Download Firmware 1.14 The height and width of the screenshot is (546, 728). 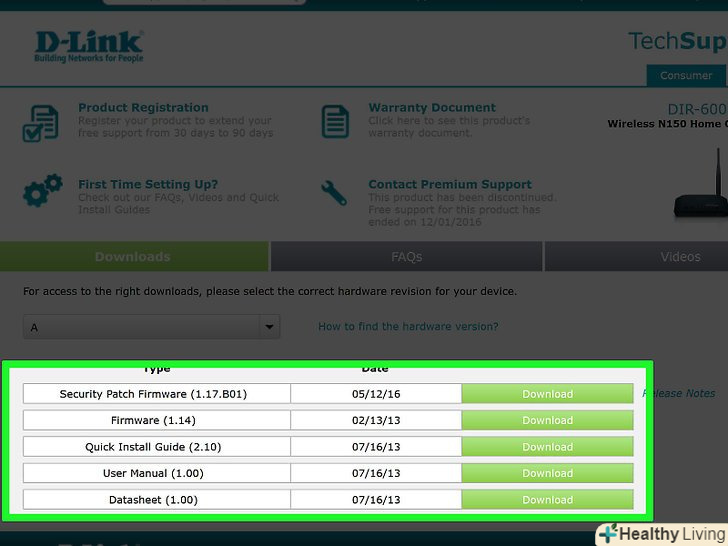pyautogui.click(x=547, y=420)
